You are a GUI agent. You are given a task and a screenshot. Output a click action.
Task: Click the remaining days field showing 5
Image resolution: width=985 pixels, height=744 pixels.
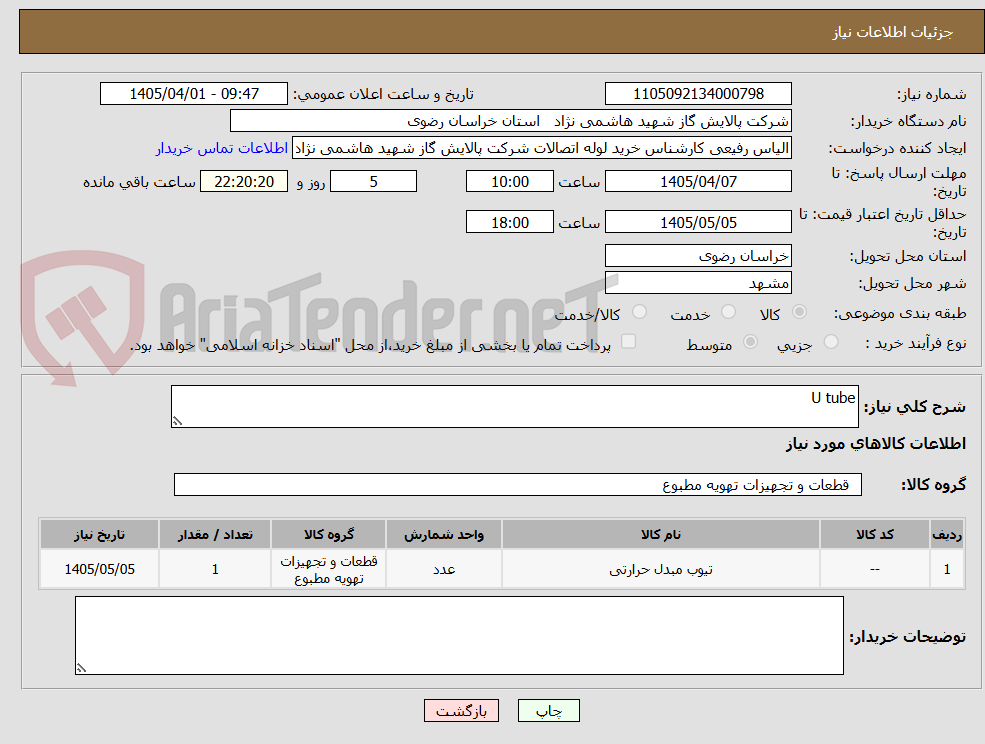click(373, 182)
